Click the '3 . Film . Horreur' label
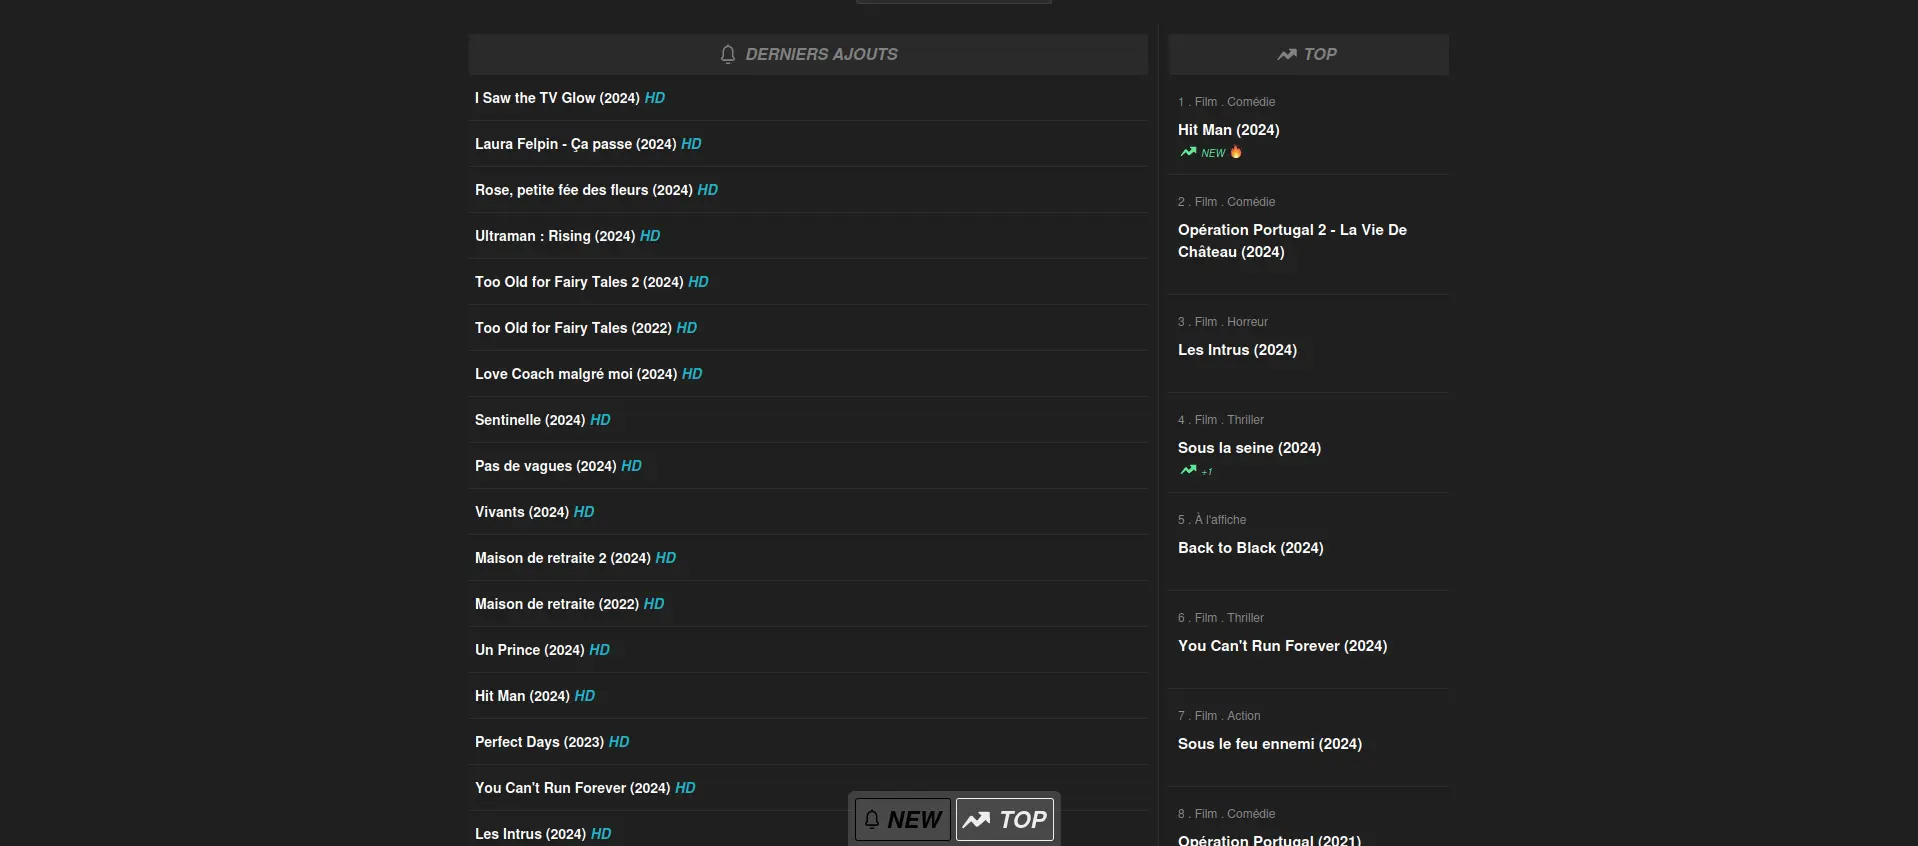Viewport: 1918px width, 846px height. 1223,322
